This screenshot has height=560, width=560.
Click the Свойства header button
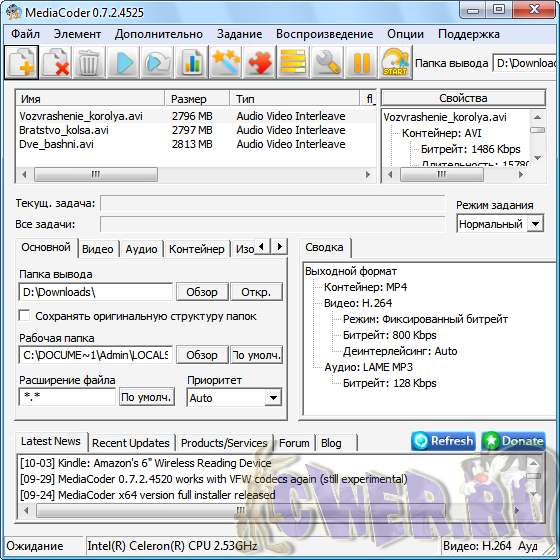point(463,98)
